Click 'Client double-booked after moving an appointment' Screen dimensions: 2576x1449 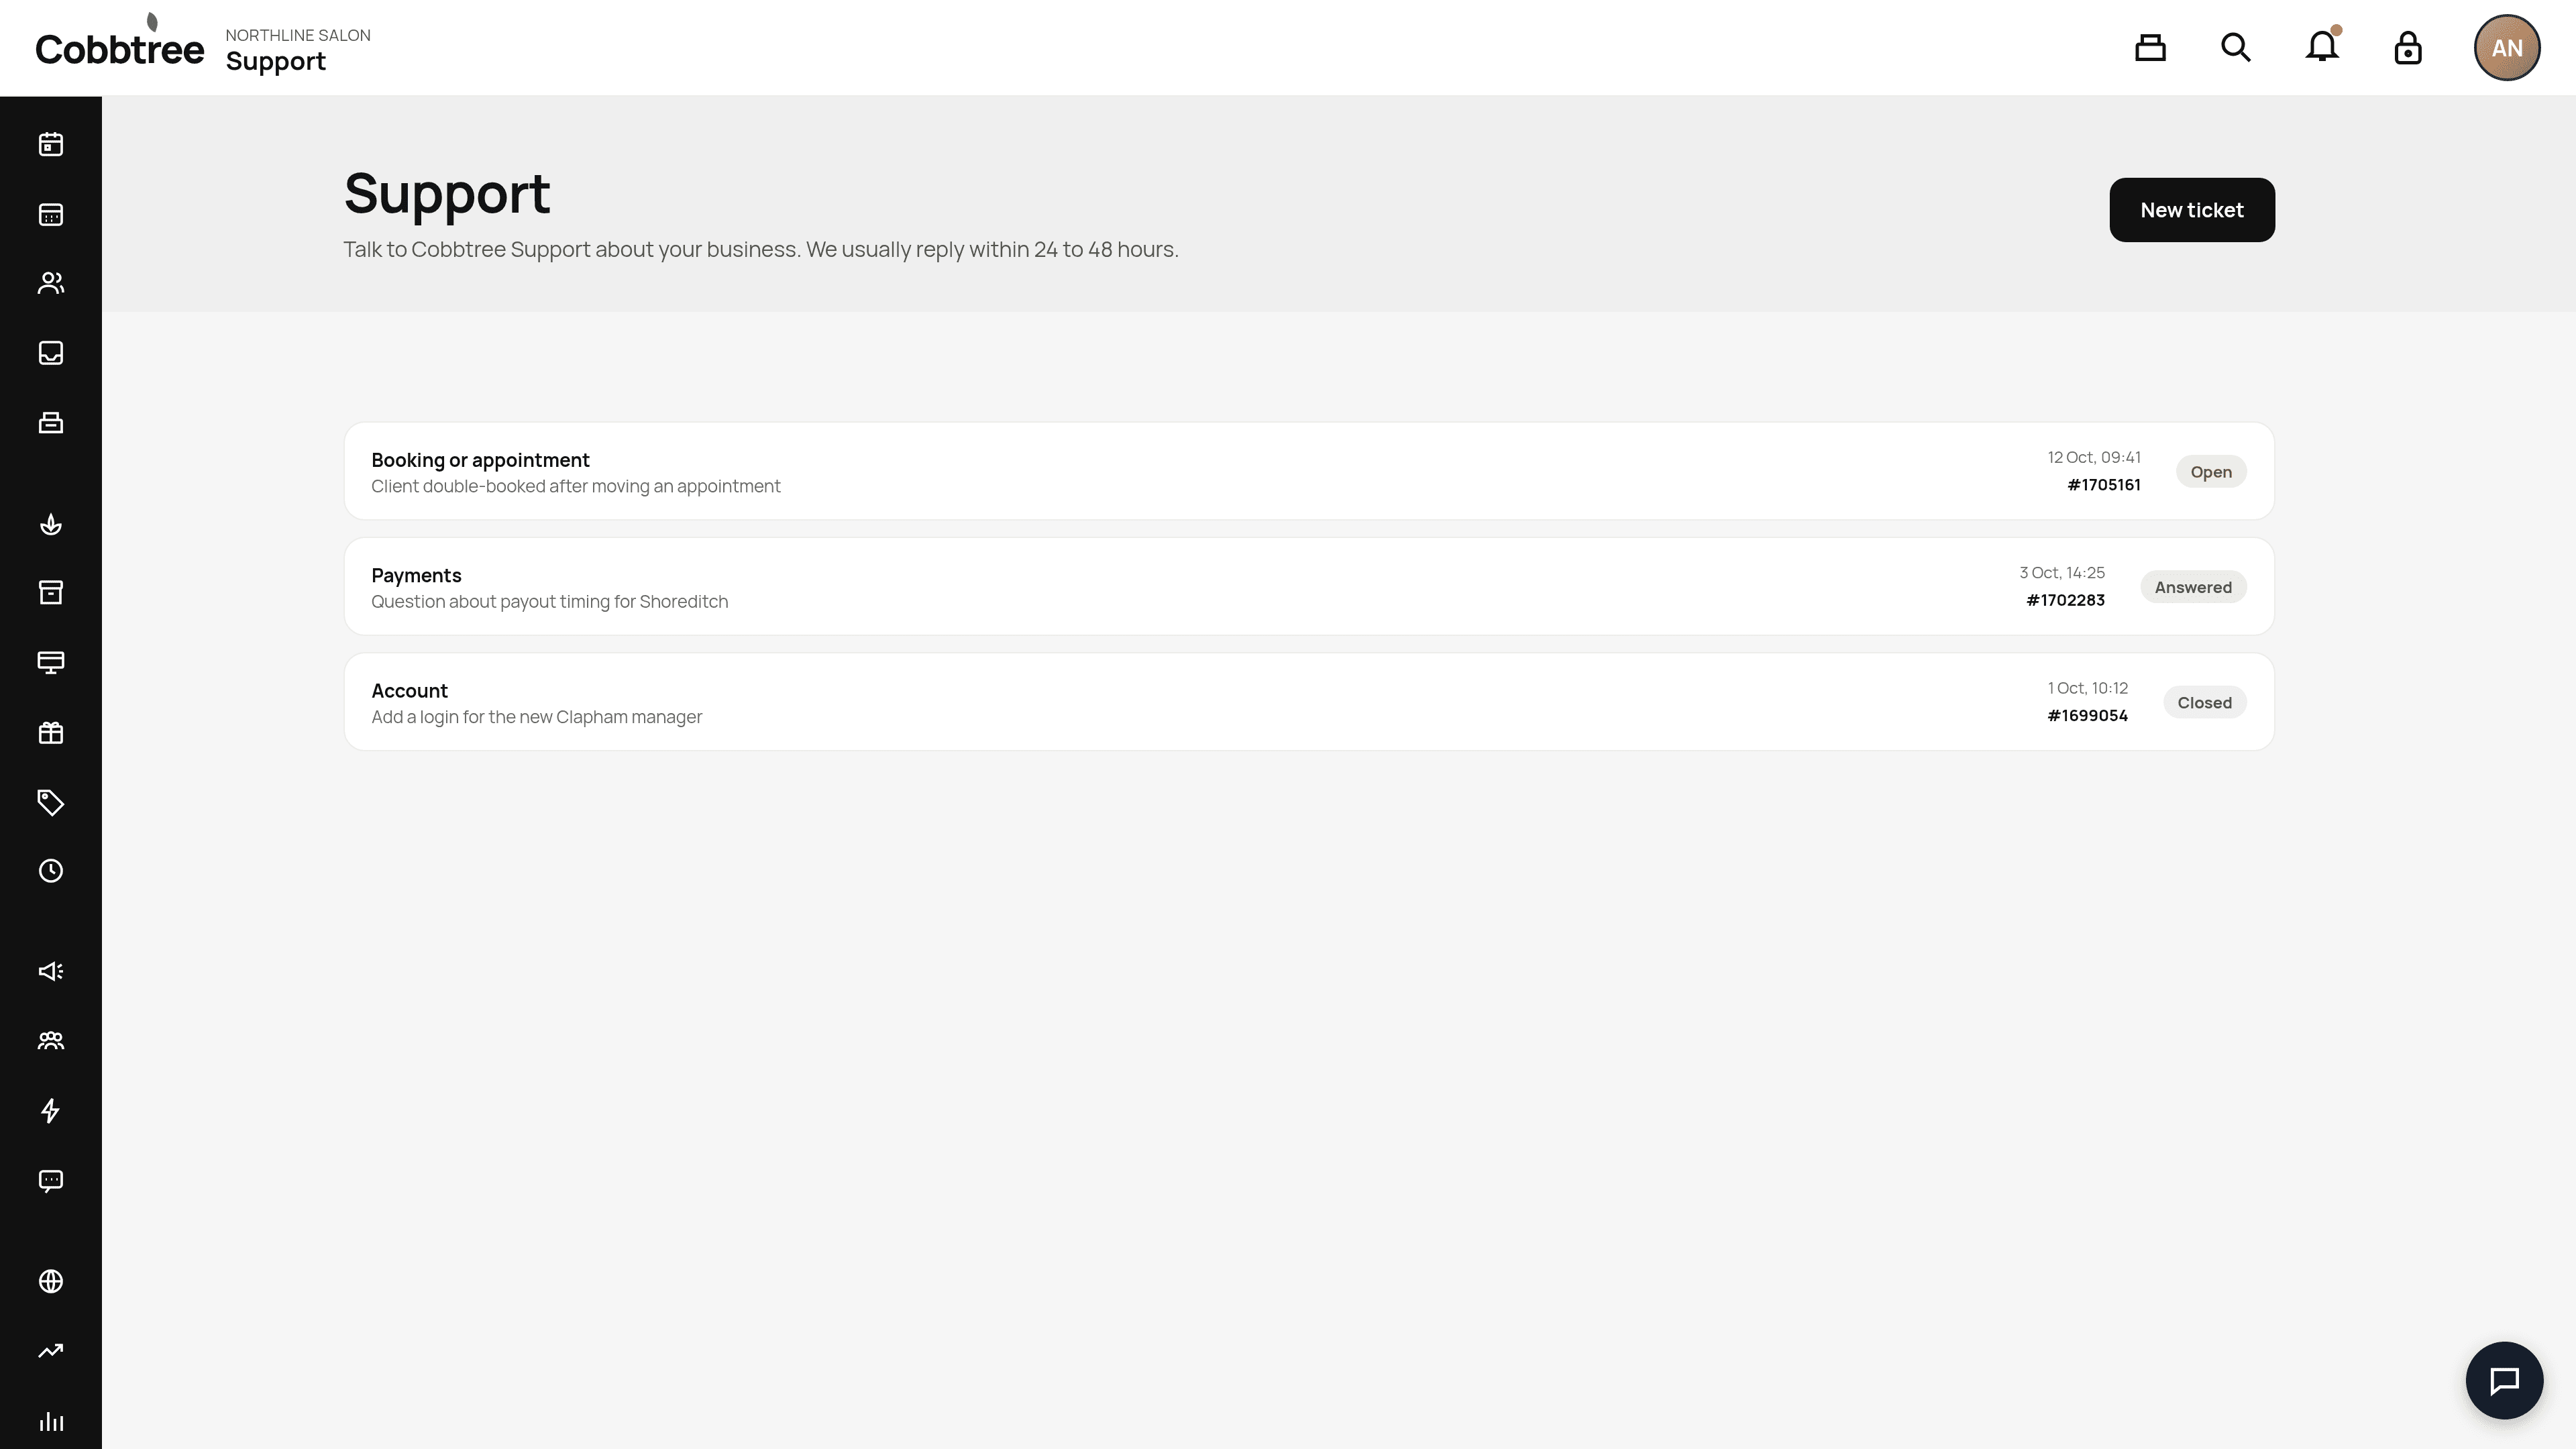tap(576, 486)
